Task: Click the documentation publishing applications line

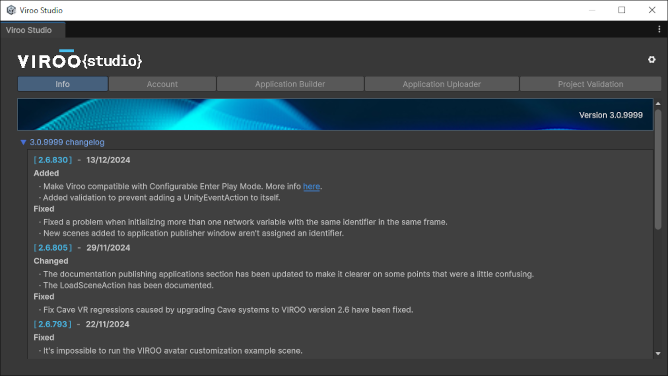Action: [x=286, y=274]
